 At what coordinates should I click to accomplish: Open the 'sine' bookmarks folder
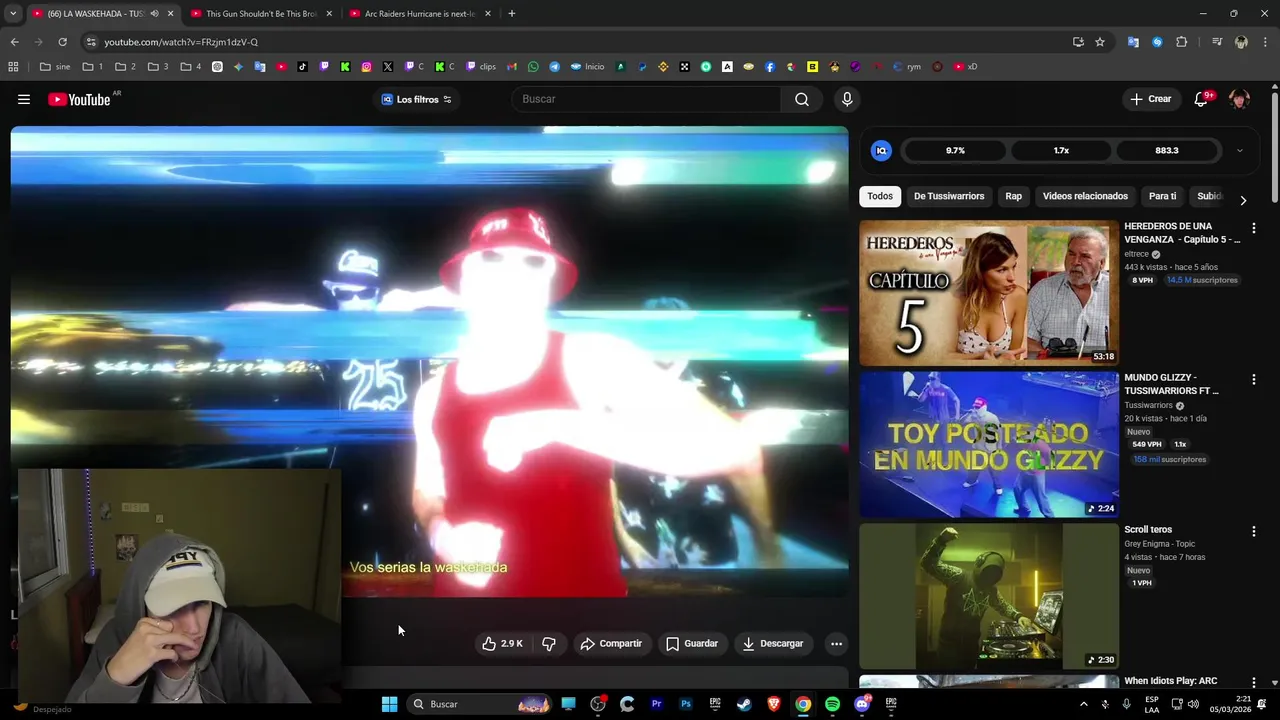point(55,67)
